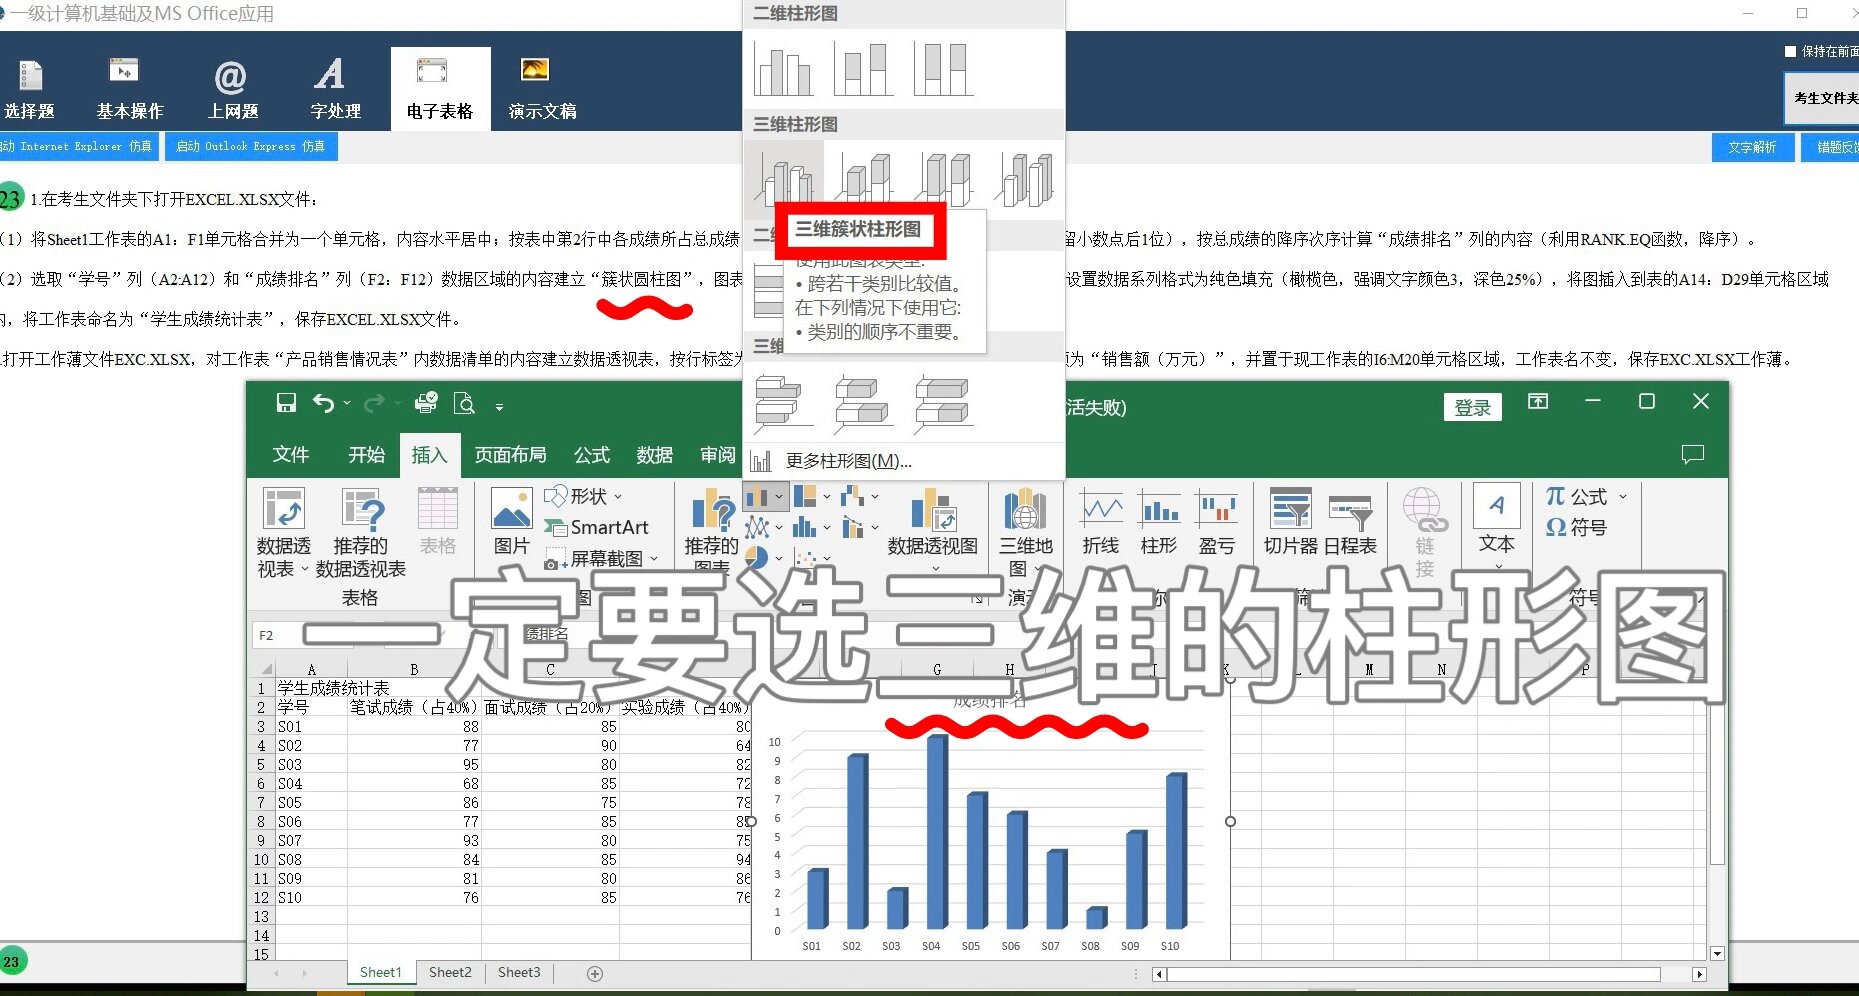The image size is (1859, 996).
Task: Launch Internet Explorer 仿真 button
Action: (x=80, y=146)
